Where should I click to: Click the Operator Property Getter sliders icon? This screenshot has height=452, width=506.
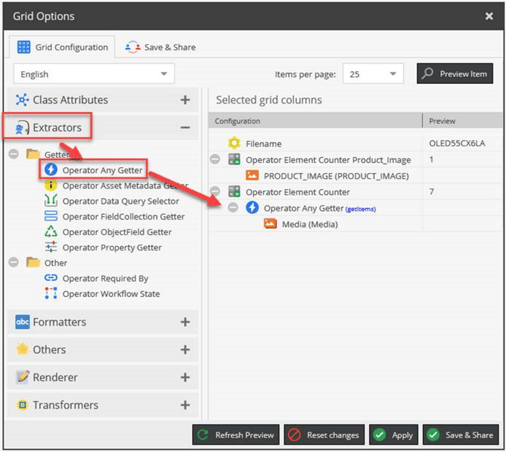(x=51, y=247)
